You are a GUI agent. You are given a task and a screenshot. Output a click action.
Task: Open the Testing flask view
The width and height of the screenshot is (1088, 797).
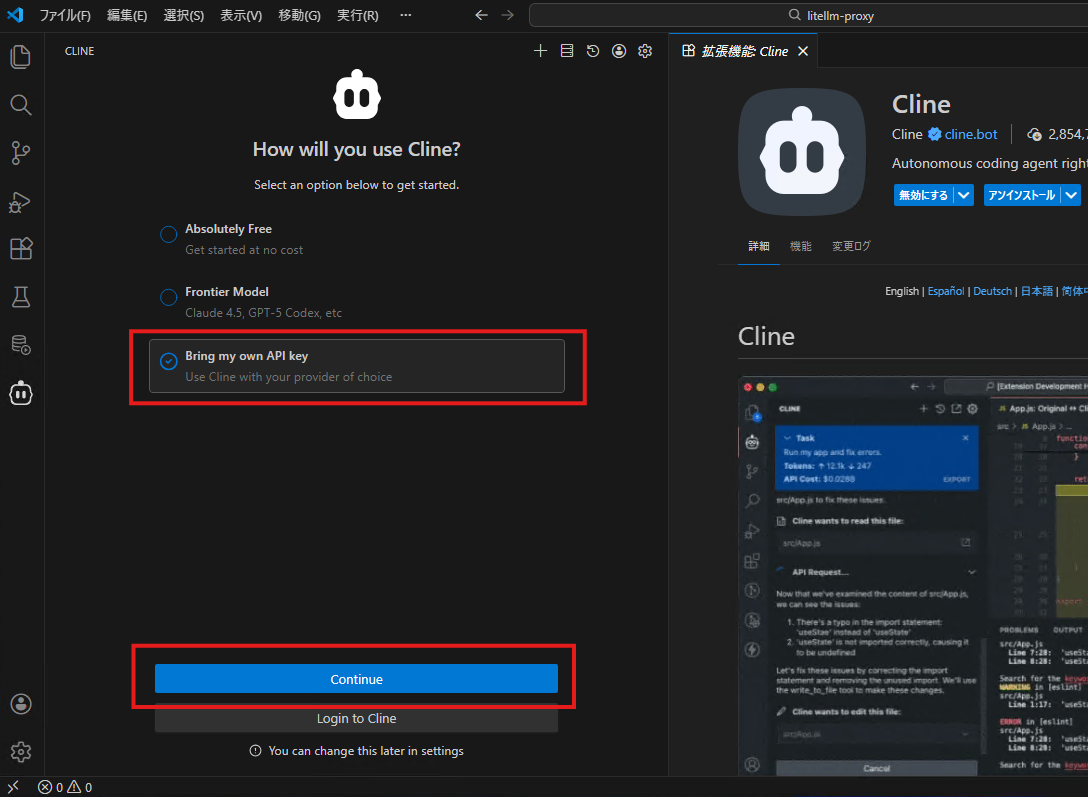click(21, 297)
